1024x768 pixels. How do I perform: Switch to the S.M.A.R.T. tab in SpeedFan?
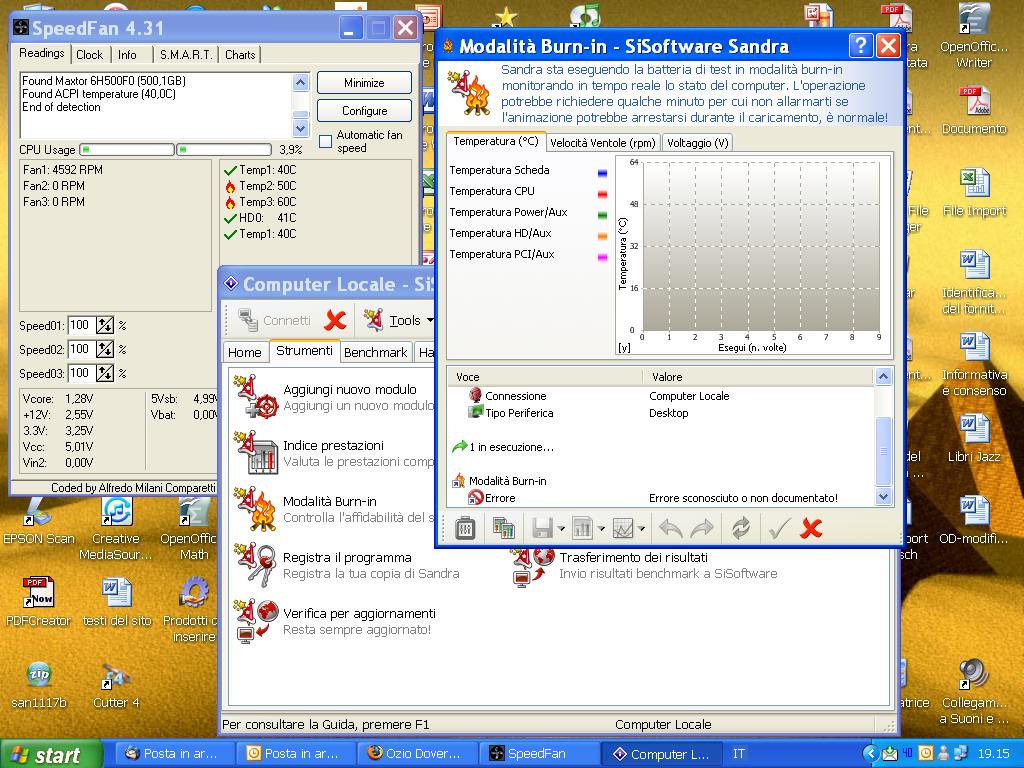coord(186,55)
